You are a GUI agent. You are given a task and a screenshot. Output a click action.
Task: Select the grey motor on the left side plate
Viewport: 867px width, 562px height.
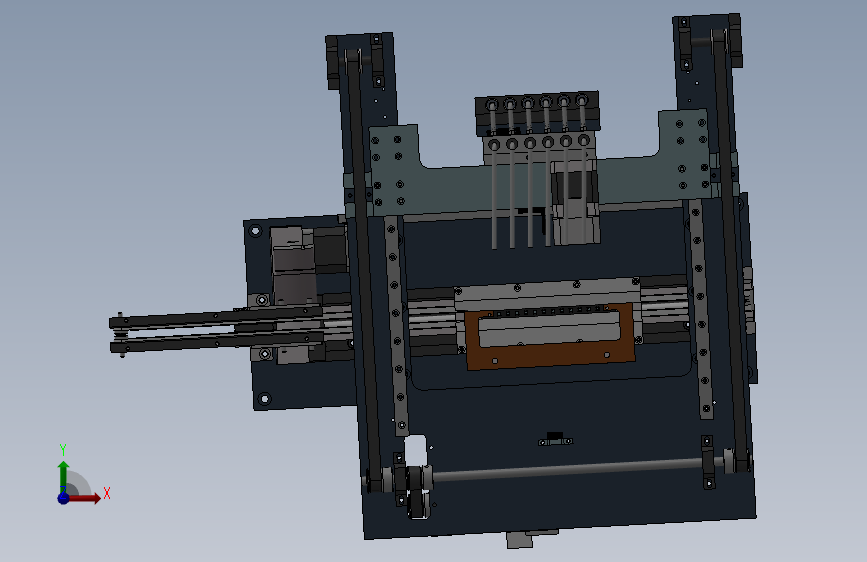click(294, 266)
